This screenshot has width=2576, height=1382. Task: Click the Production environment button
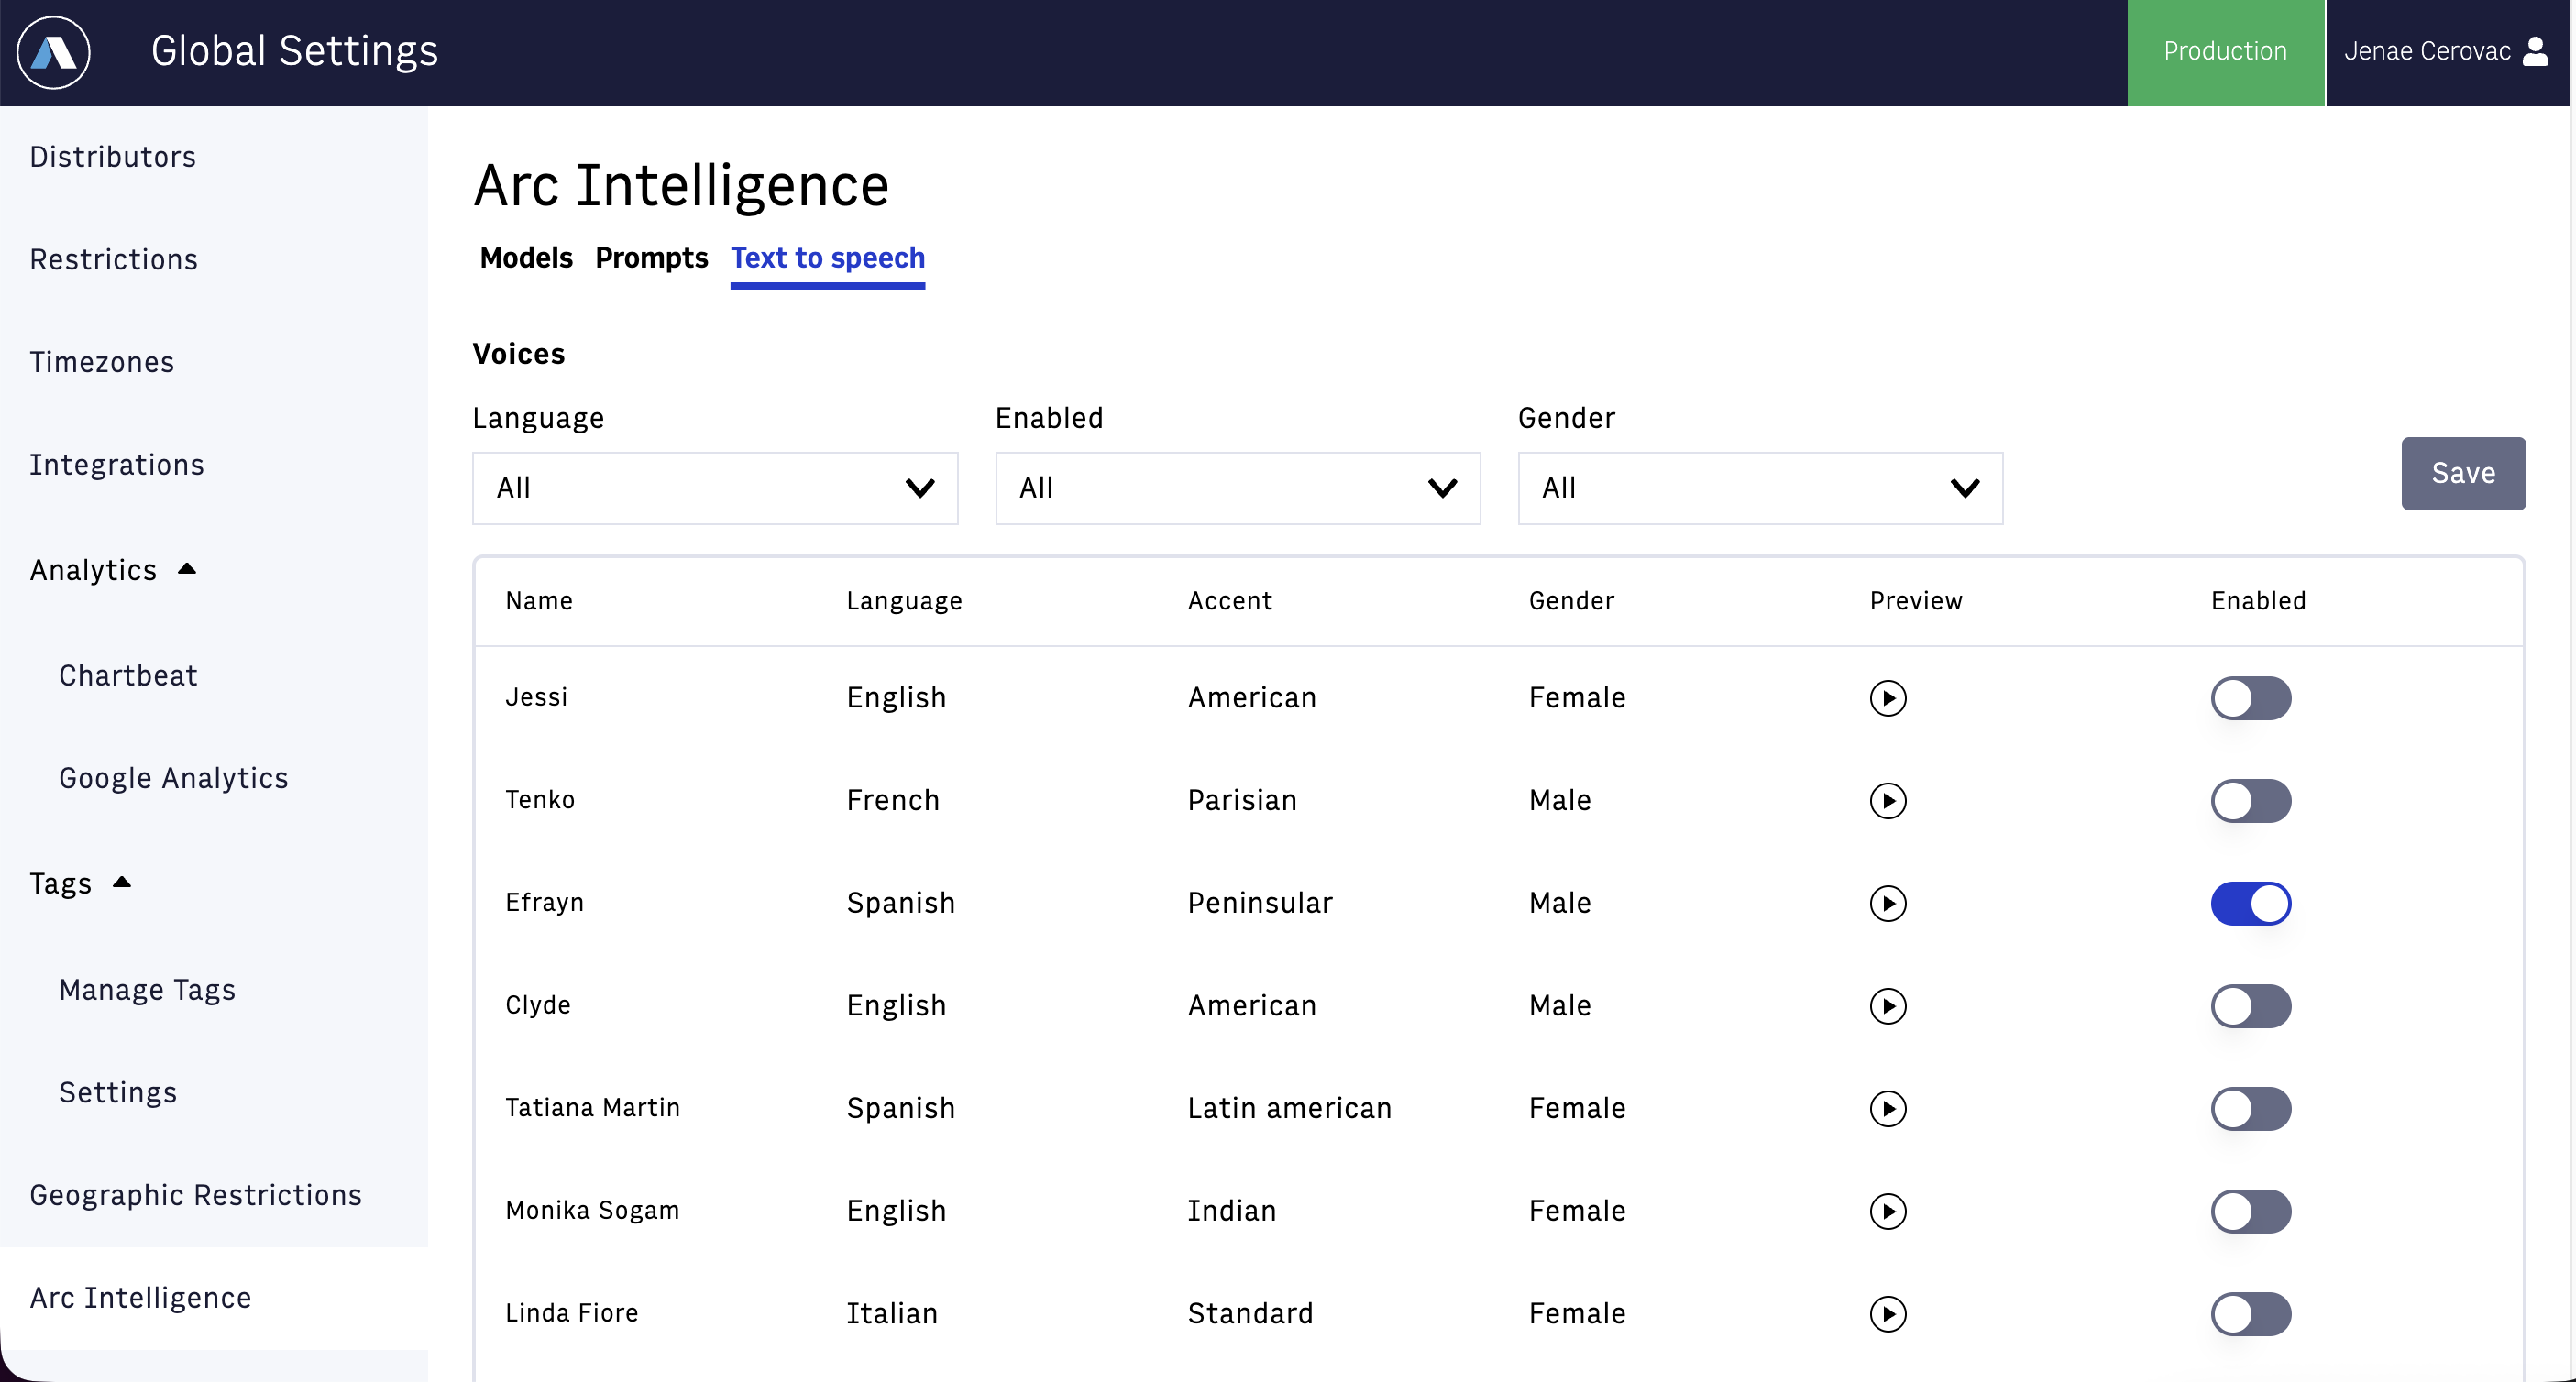2224,52
